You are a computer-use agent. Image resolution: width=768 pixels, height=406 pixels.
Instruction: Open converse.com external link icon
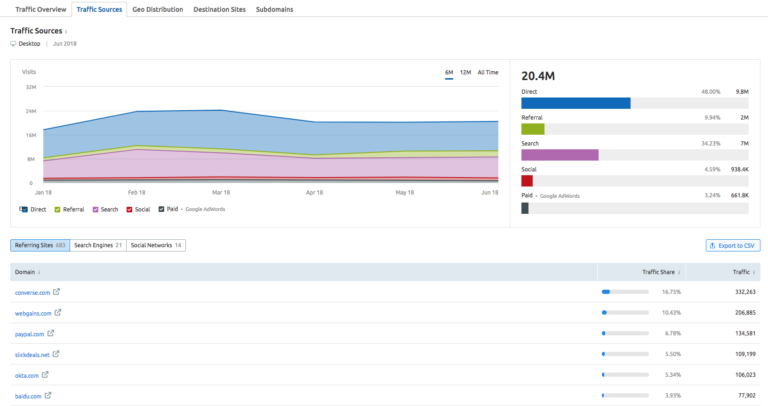point(56,292)
